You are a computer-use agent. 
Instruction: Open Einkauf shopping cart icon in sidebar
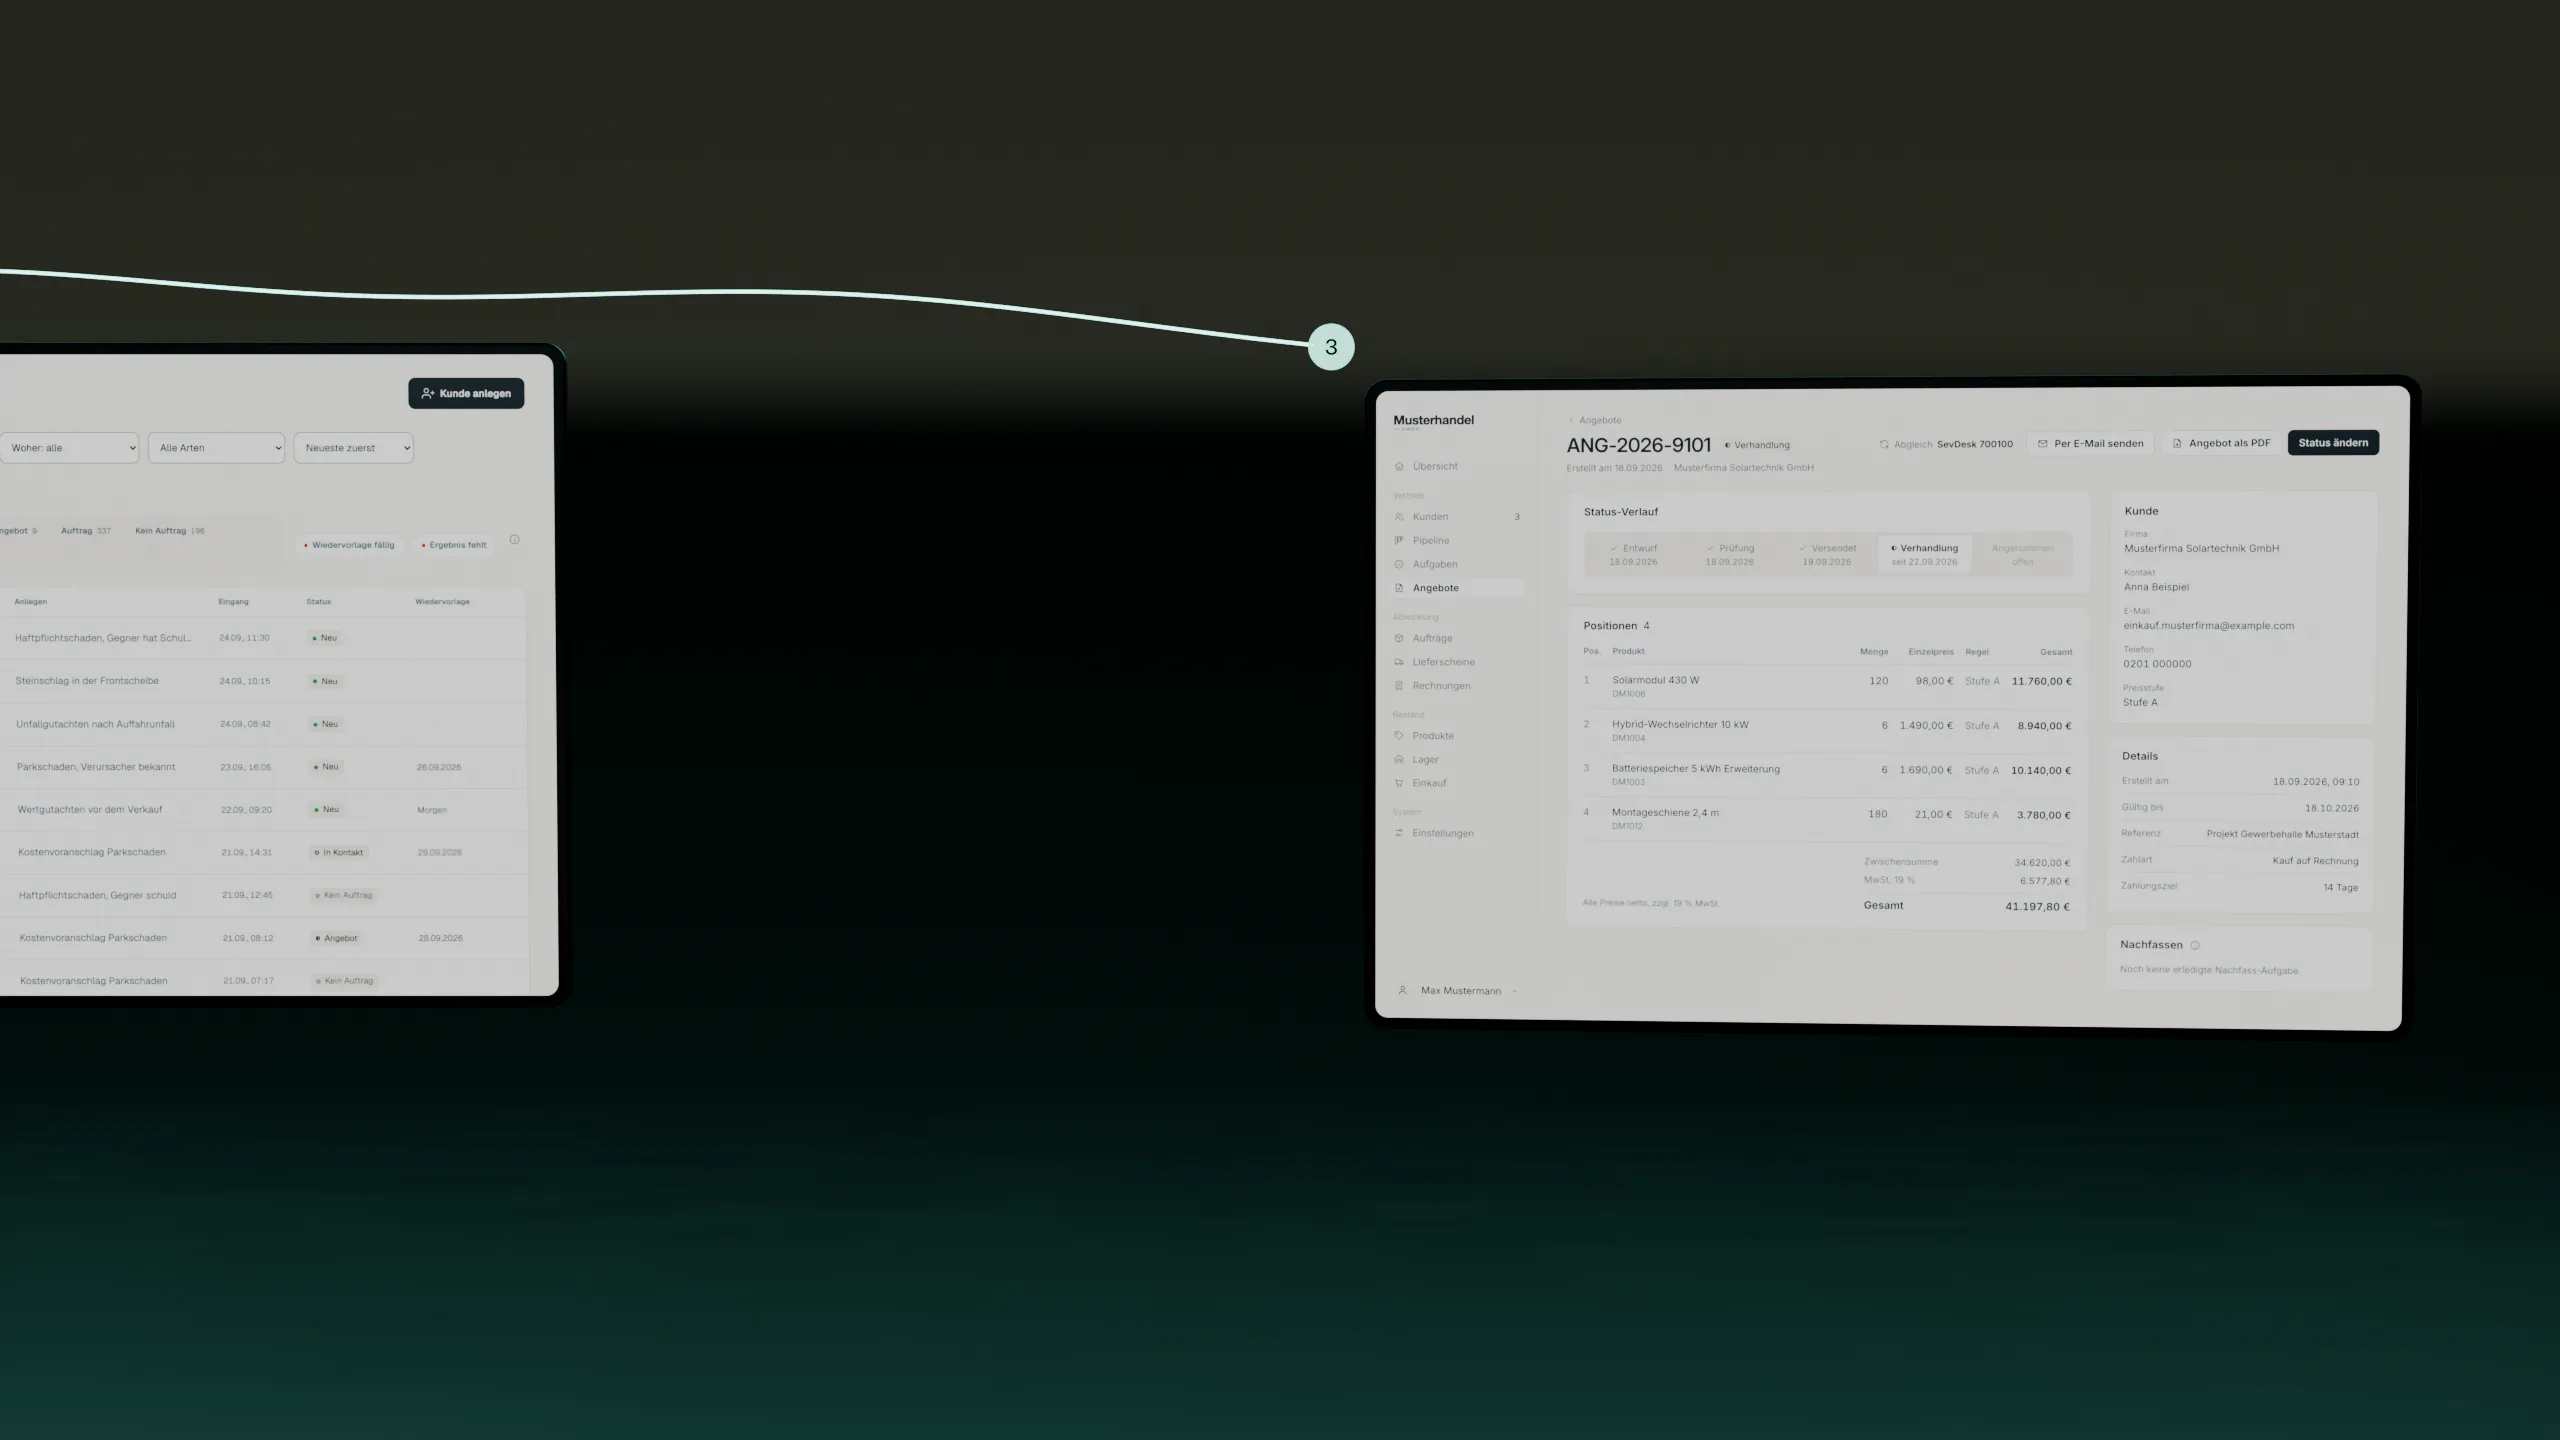(1399, 783)
